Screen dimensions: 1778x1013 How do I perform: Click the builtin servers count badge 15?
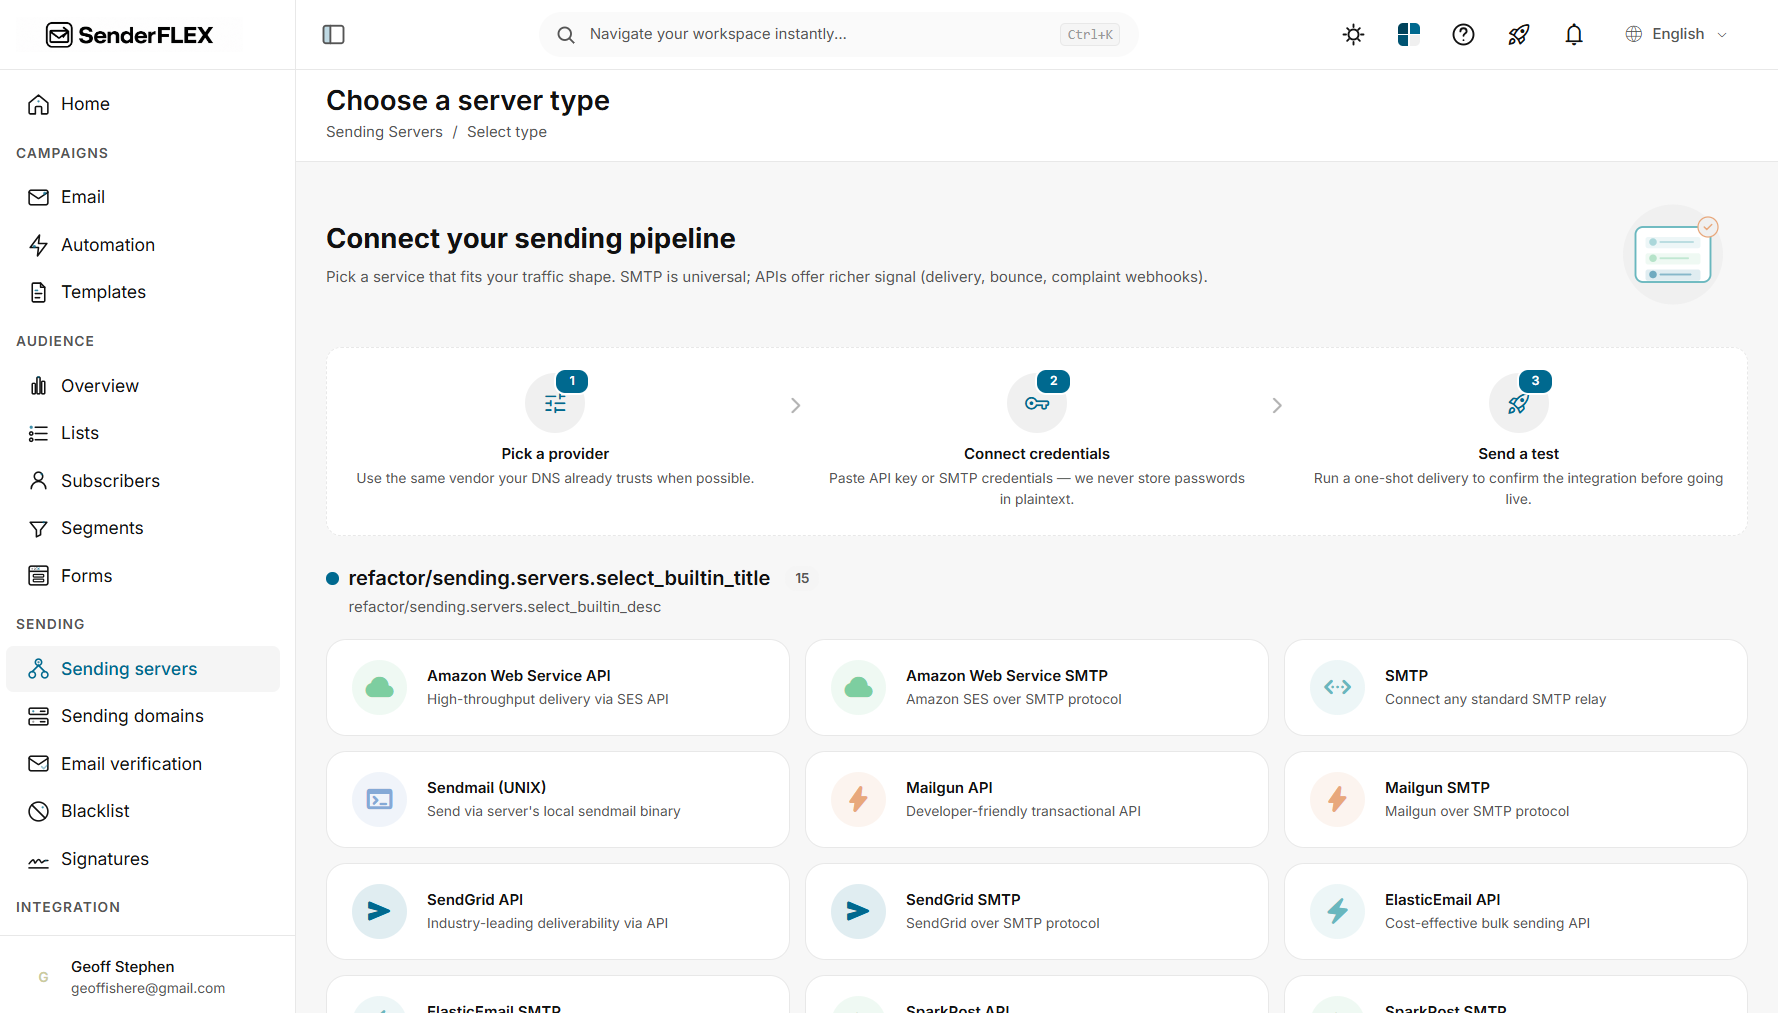click(802, 579)
